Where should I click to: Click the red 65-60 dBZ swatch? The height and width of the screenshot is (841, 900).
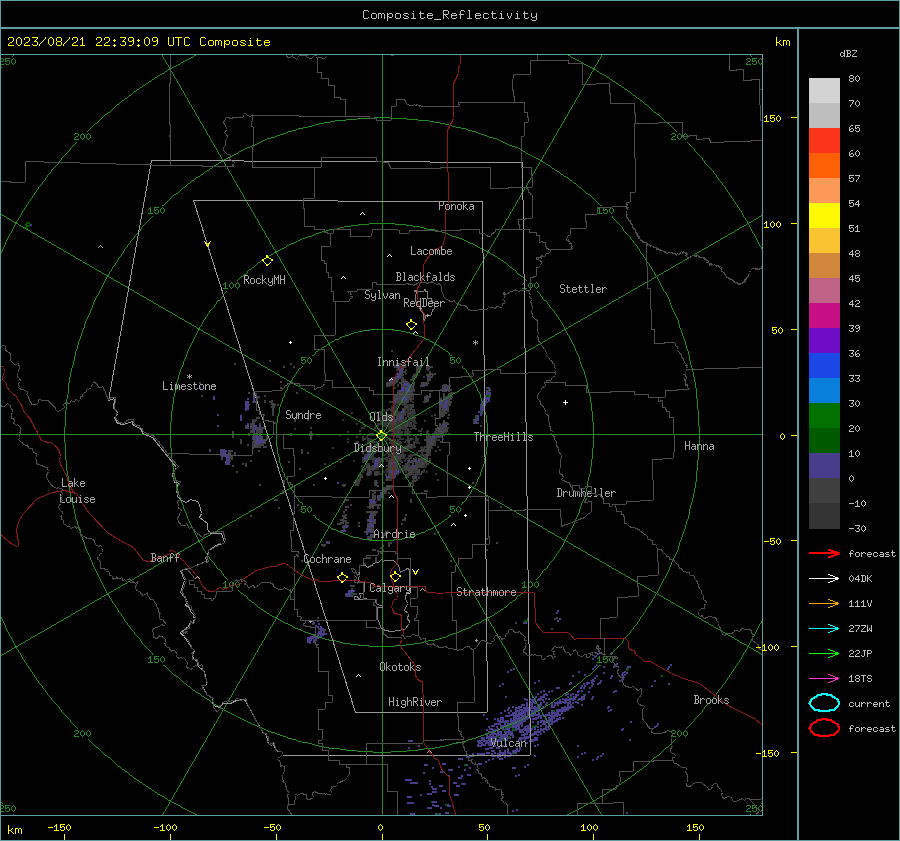pos(824,141)
